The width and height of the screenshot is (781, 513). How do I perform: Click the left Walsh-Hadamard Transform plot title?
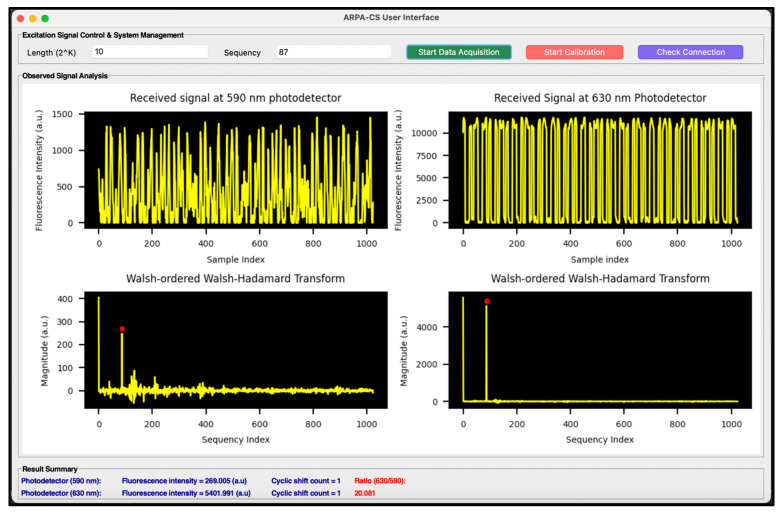coord(234,278)
